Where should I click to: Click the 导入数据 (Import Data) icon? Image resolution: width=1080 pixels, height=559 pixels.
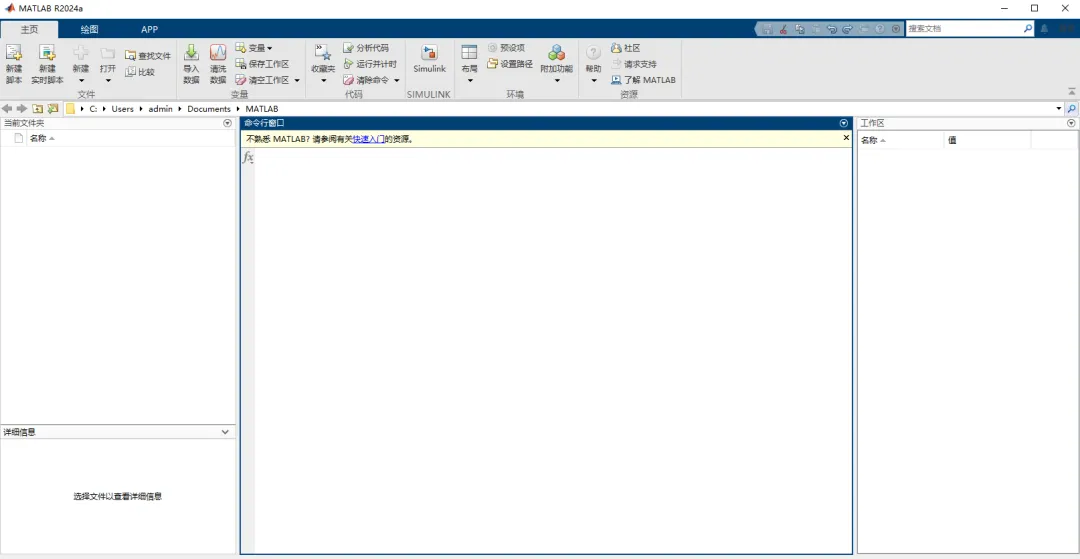point(191,52)
